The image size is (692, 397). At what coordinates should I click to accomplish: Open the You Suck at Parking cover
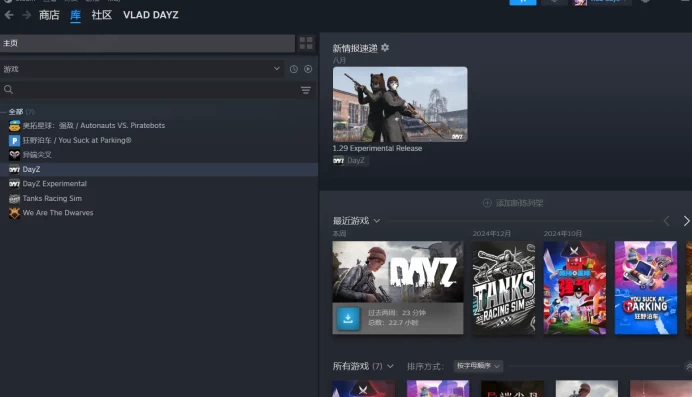[x=646, y=288]
